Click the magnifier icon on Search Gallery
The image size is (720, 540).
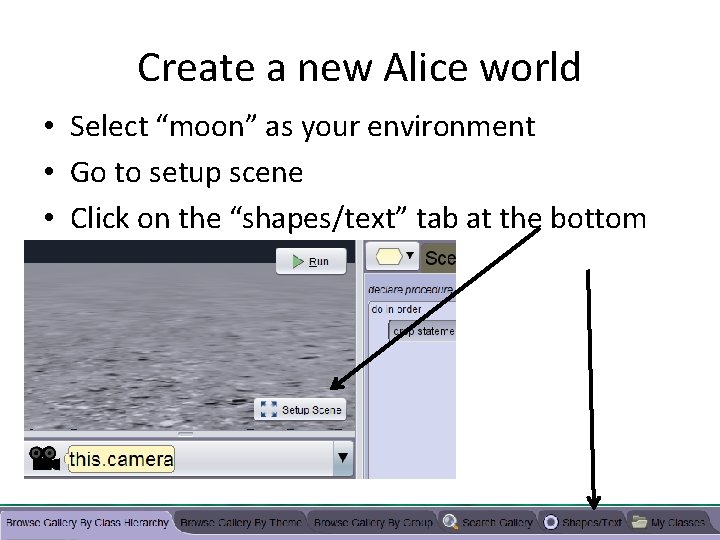(450, 522)
